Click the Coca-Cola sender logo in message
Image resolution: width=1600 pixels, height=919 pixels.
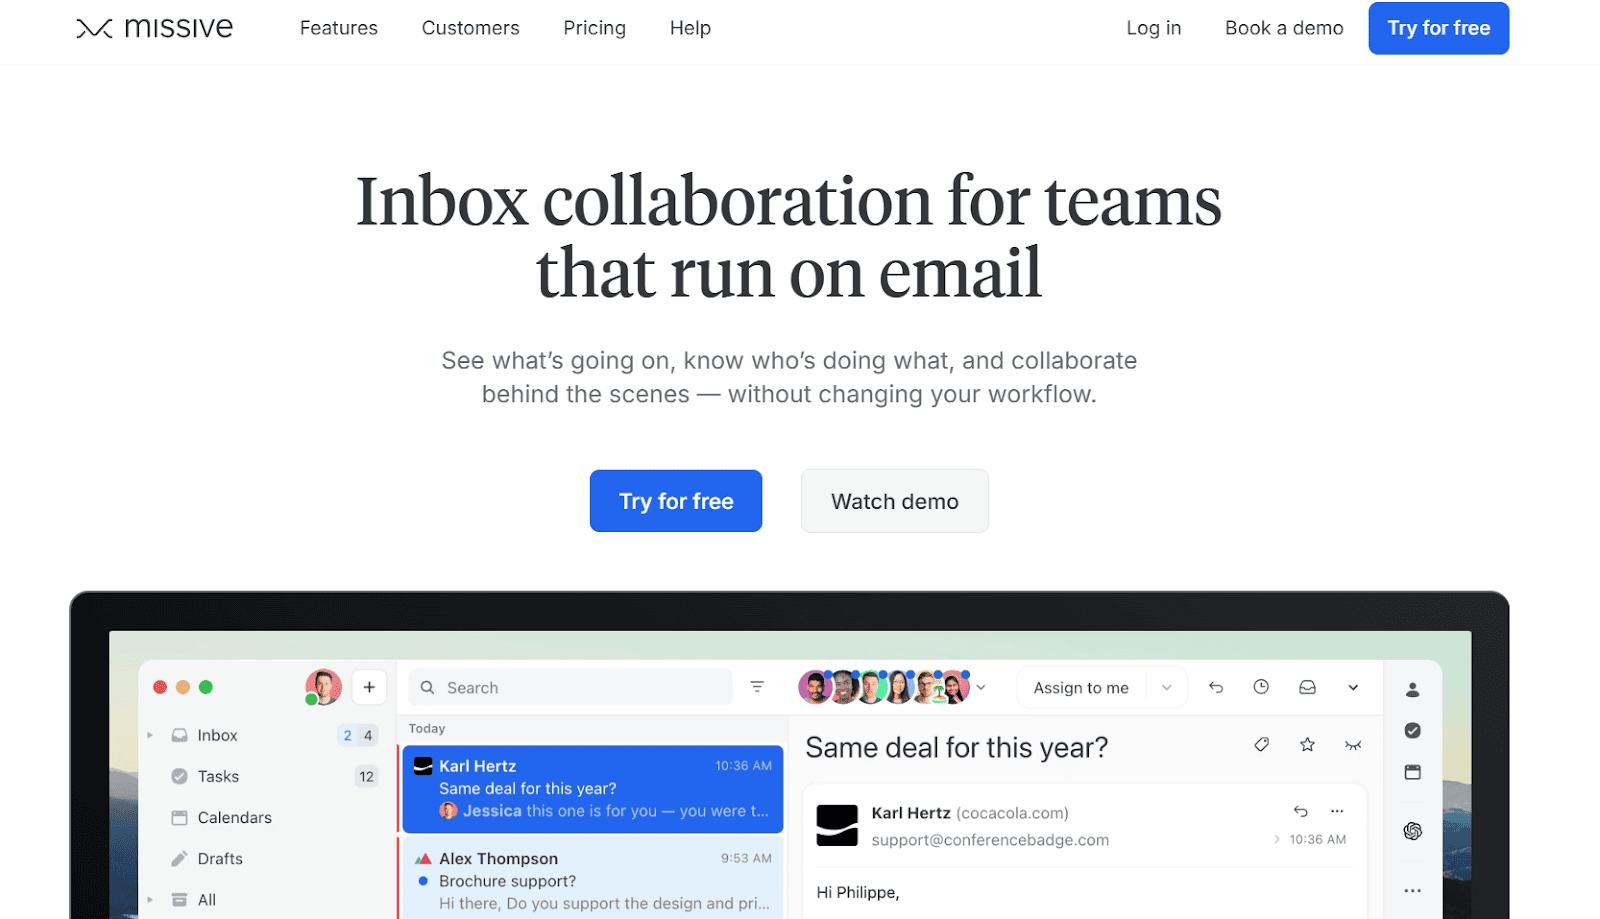coord(837,825)
